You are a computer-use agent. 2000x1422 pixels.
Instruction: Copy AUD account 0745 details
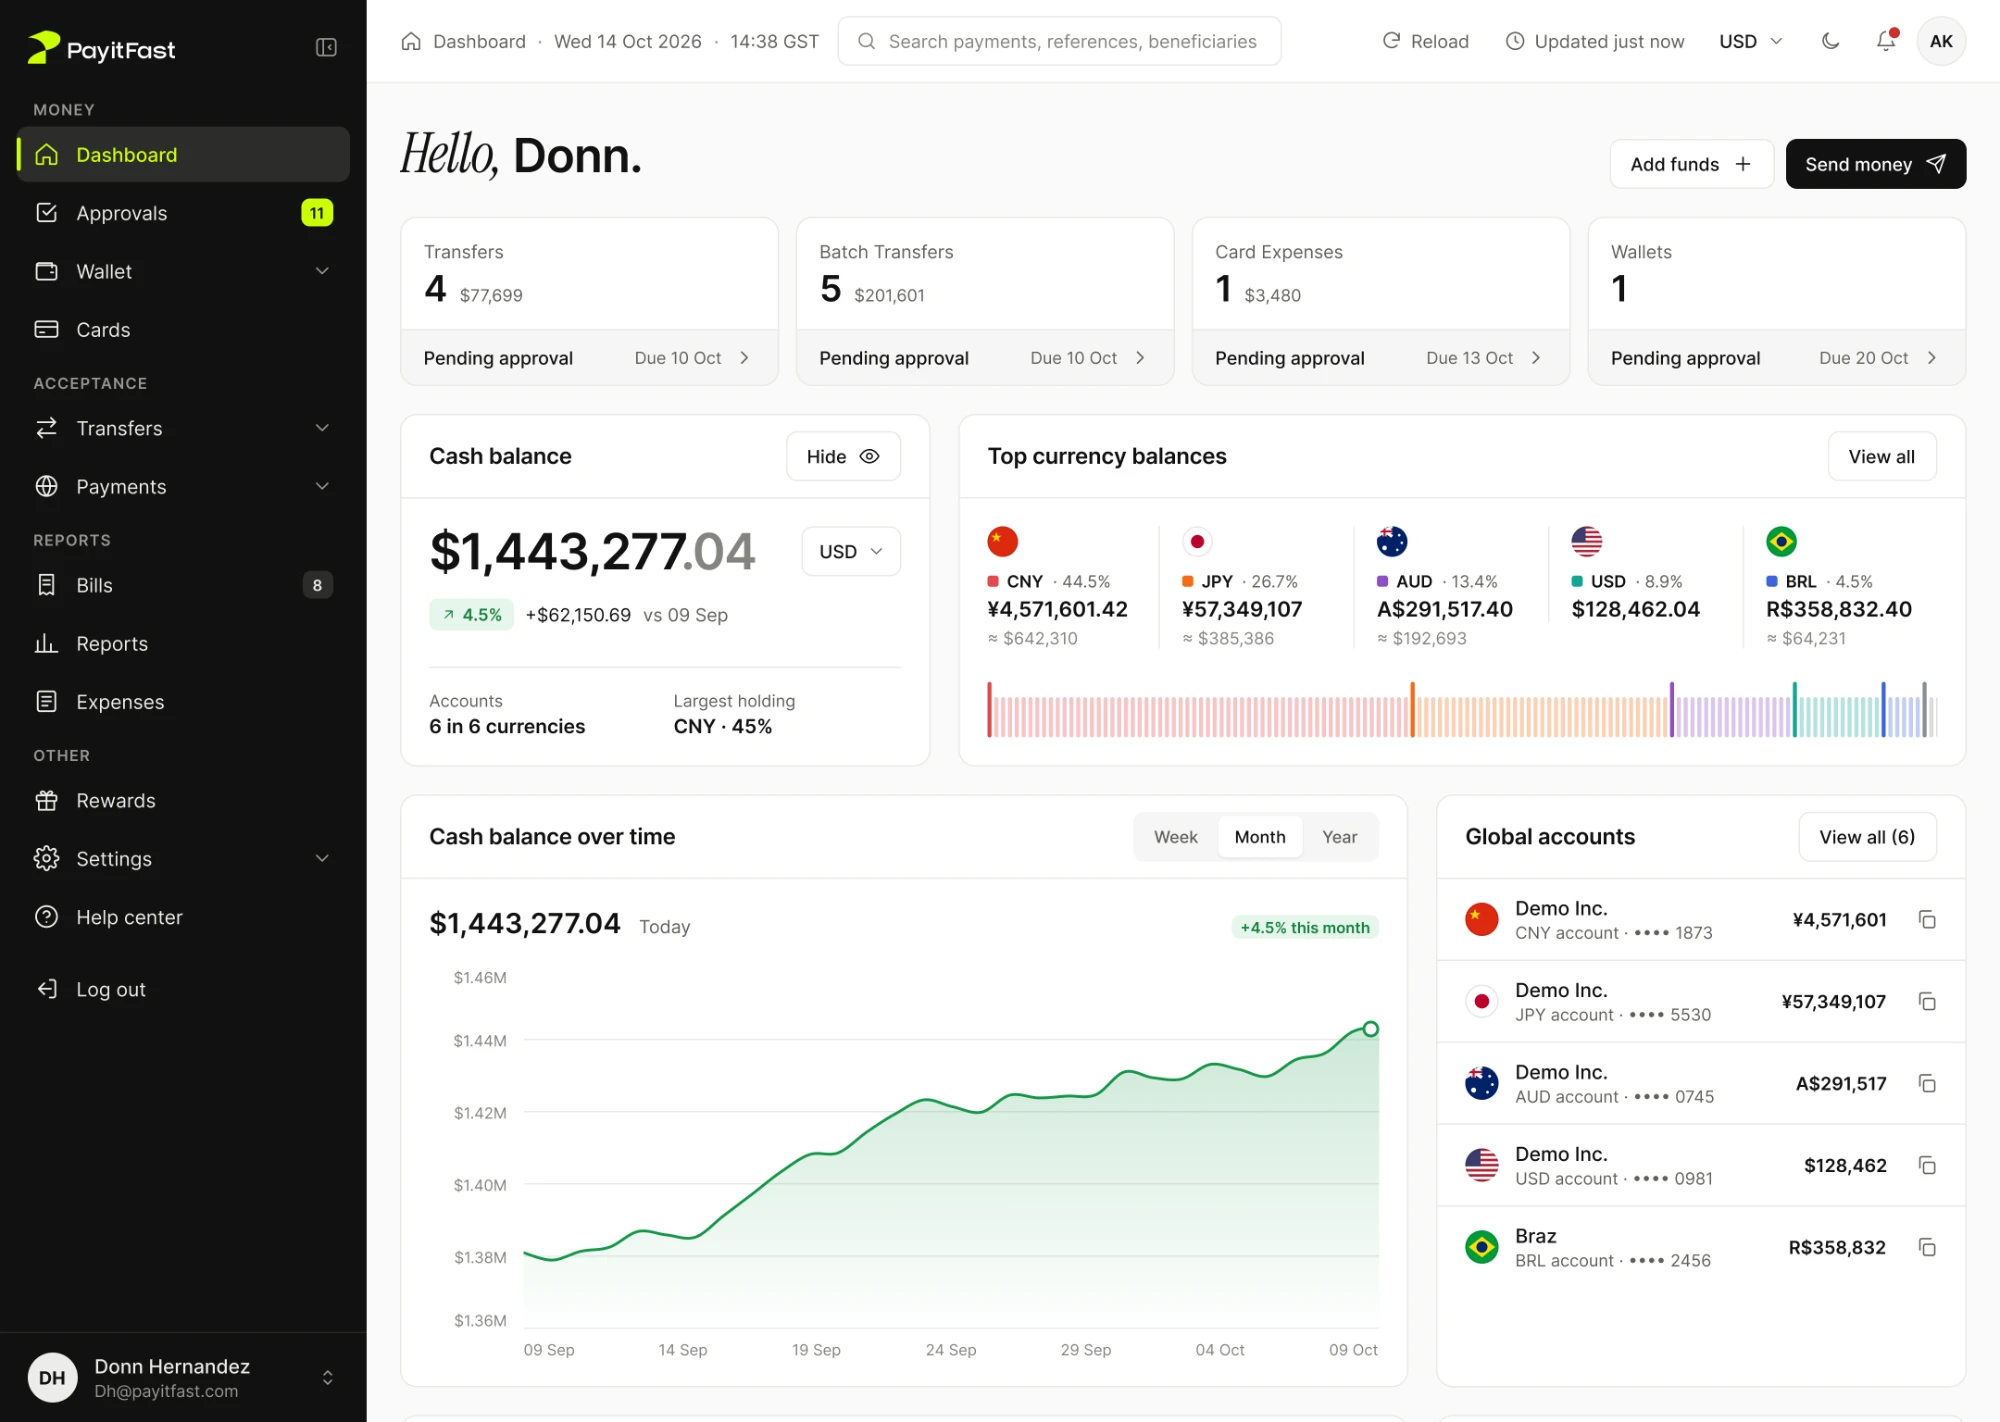1927,1084
